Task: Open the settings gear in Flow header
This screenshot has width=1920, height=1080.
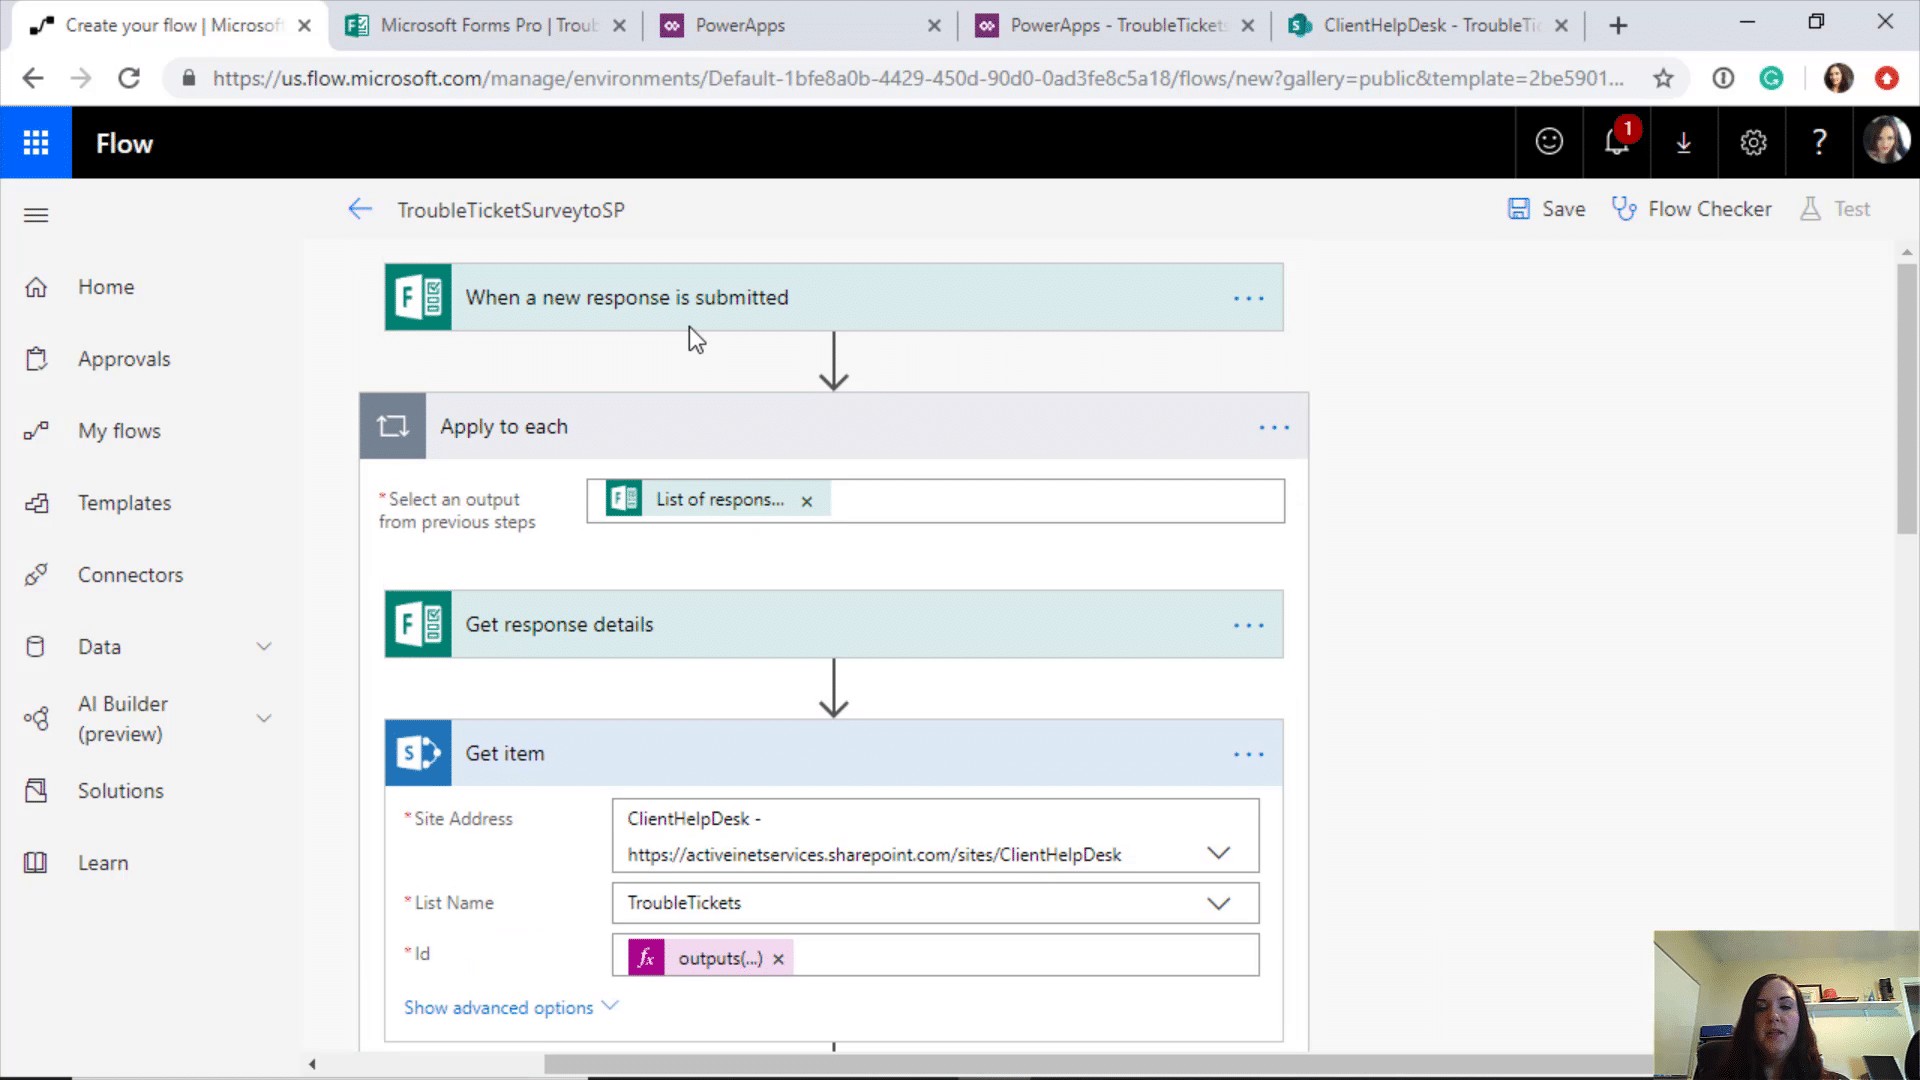Action: pyautogui.click(x=1753, y=143)
